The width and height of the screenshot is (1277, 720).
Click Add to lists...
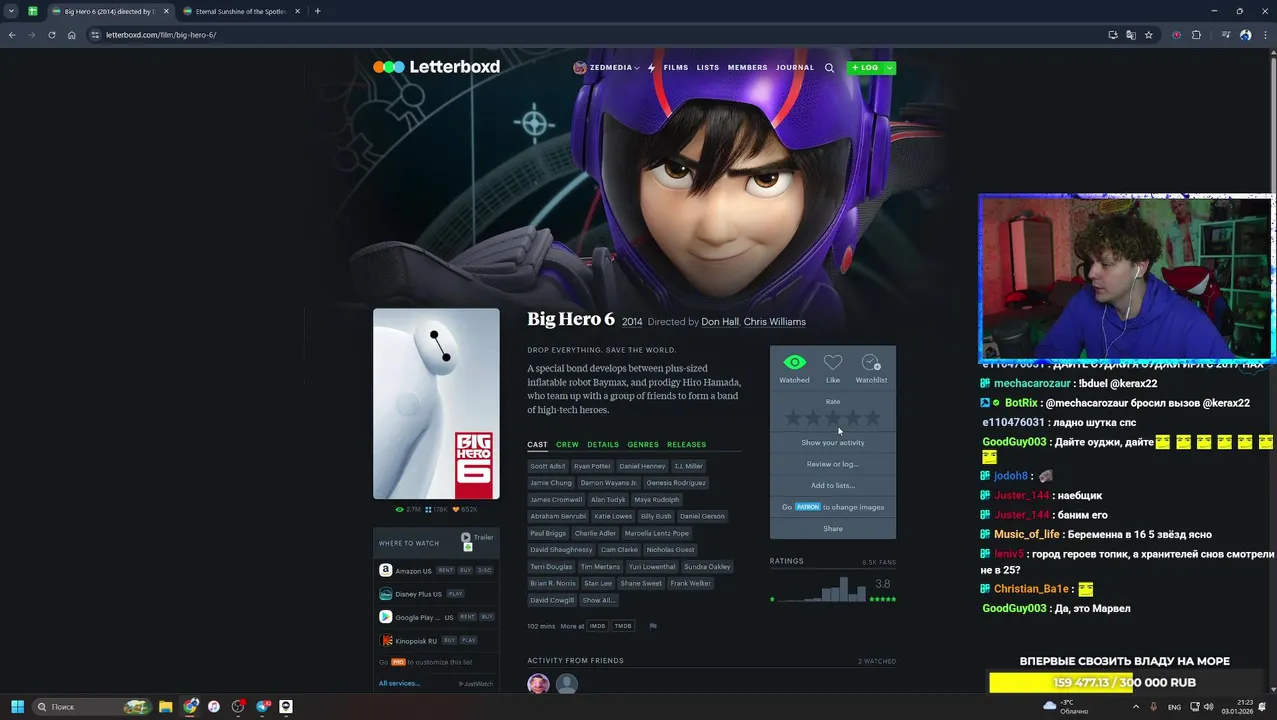(833, 486)
